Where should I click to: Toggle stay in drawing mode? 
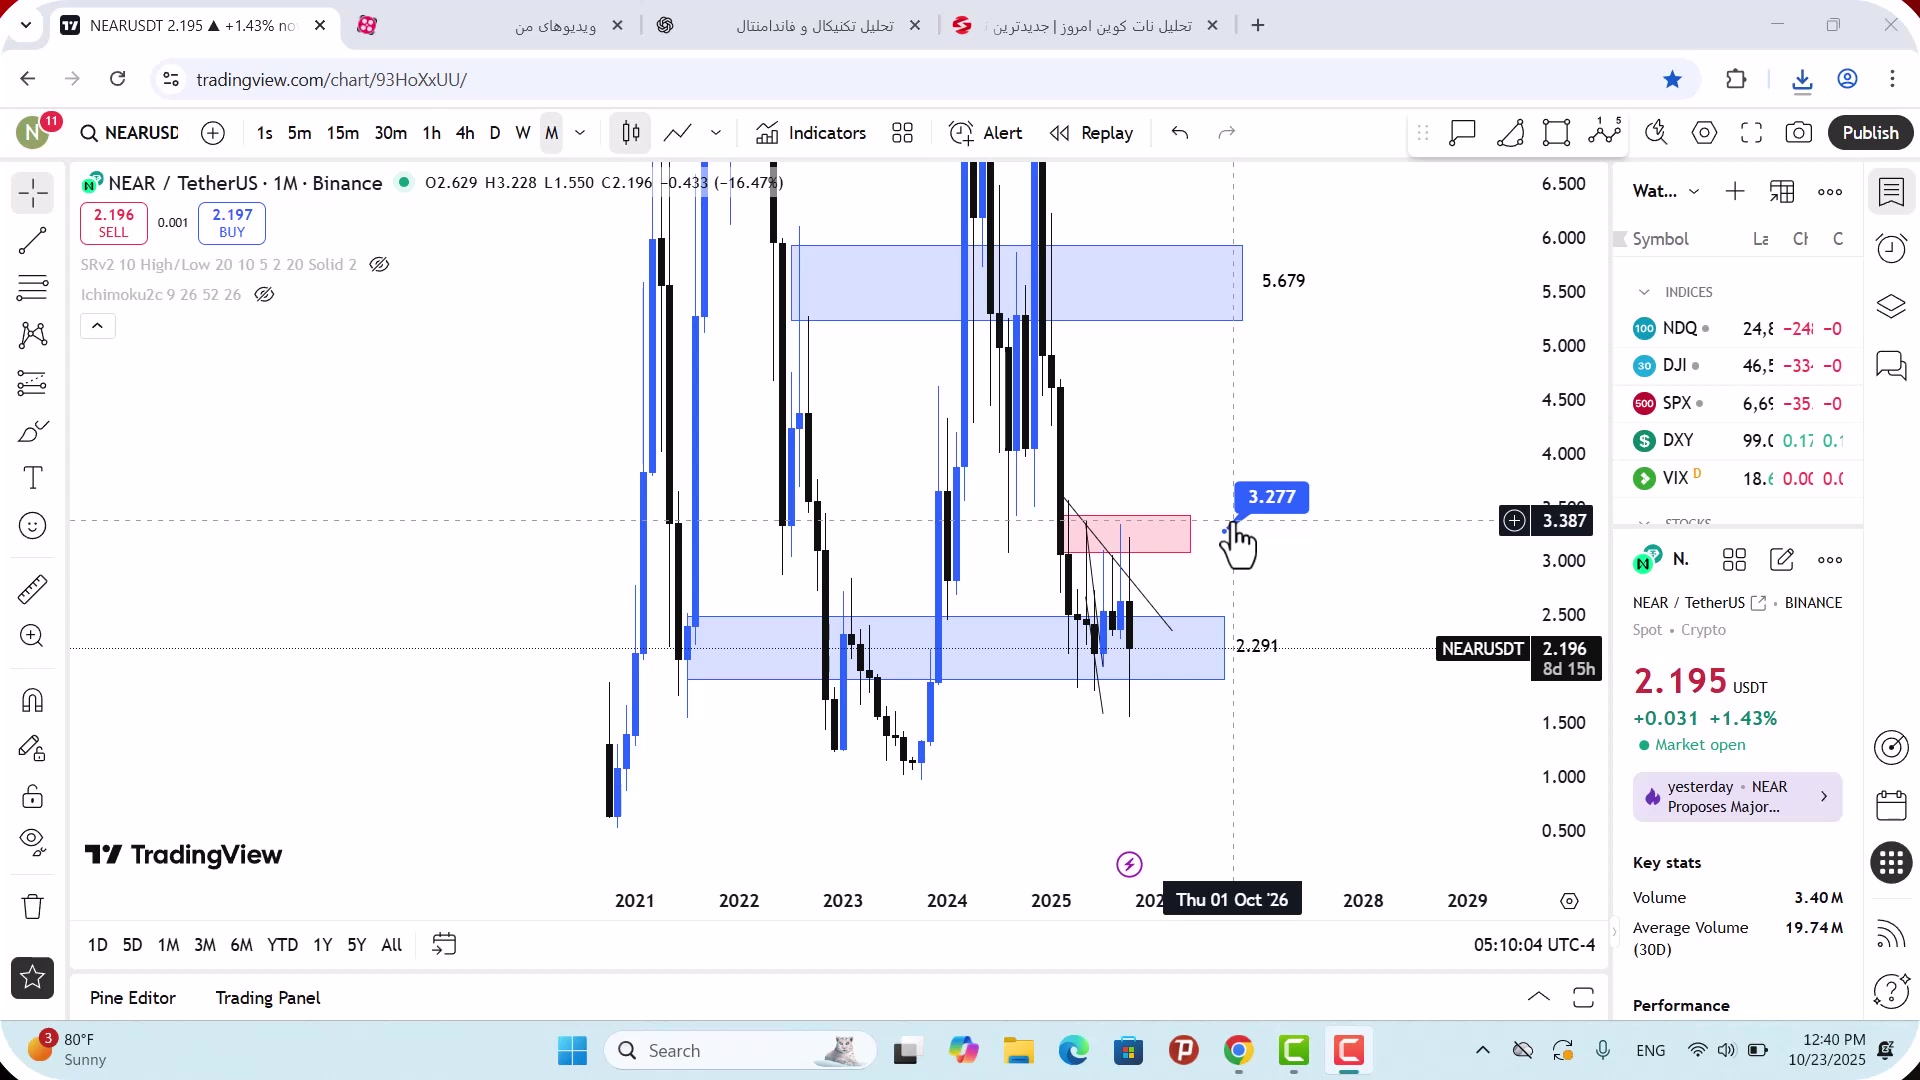tap(33, 748)
